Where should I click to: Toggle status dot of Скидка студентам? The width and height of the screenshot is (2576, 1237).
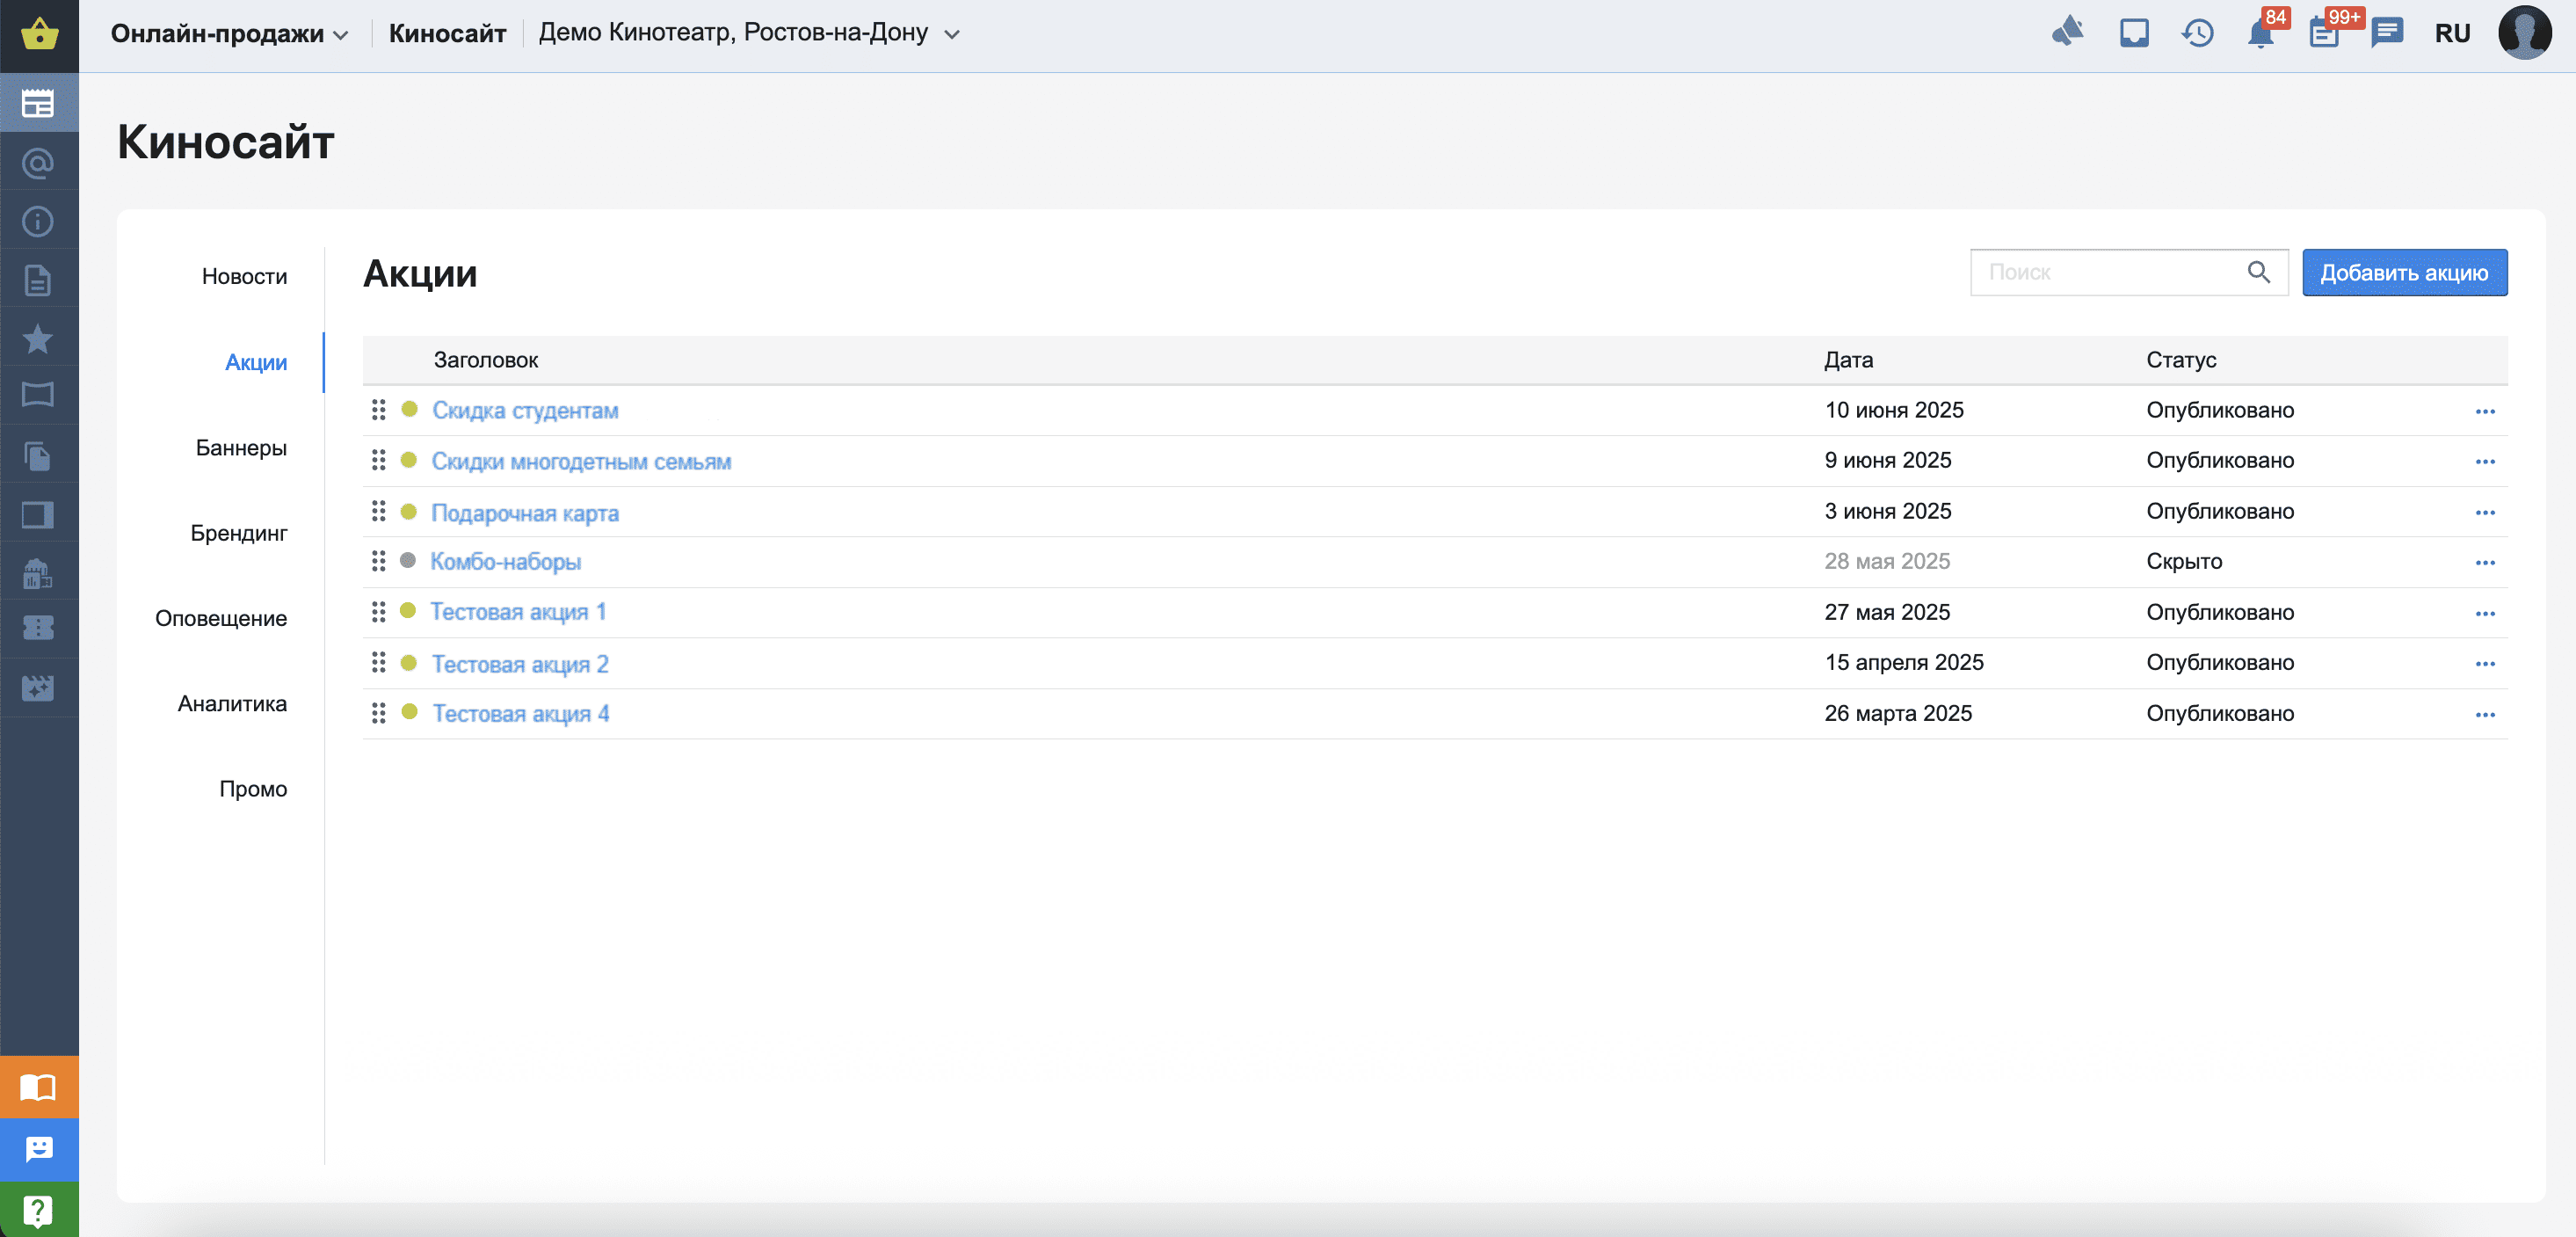point(409,409)
